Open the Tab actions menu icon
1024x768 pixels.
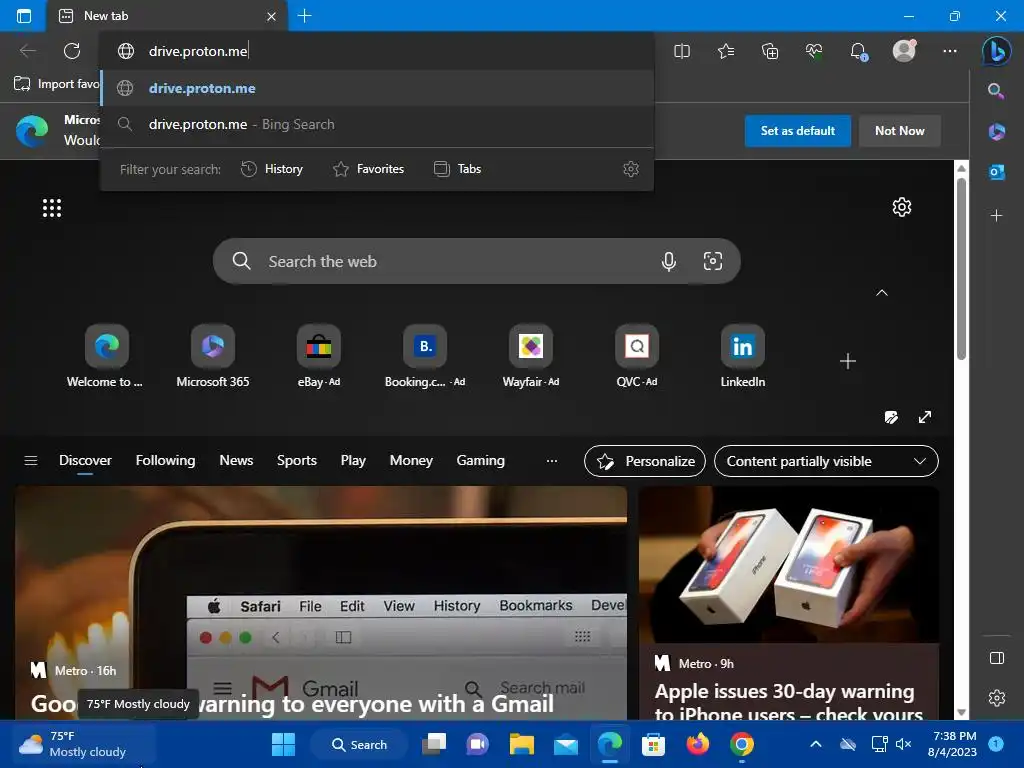(24, 16)
